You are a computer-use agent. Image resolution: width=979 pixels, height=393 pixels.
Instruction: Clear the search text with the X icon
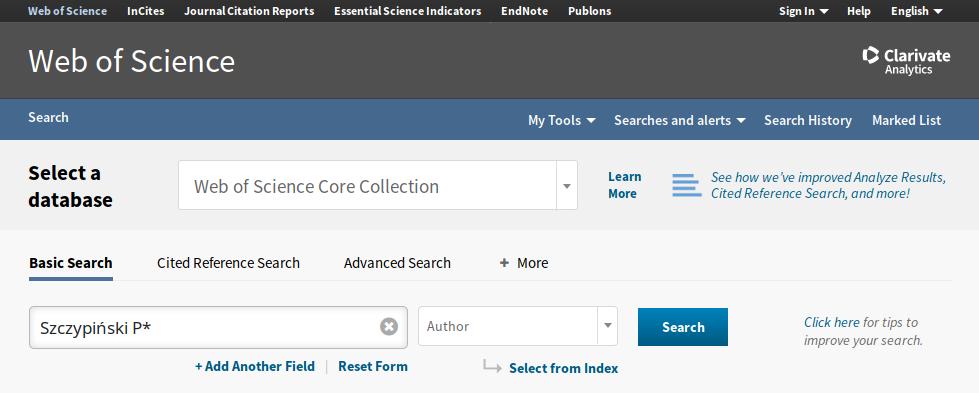[x=389, y=327]
